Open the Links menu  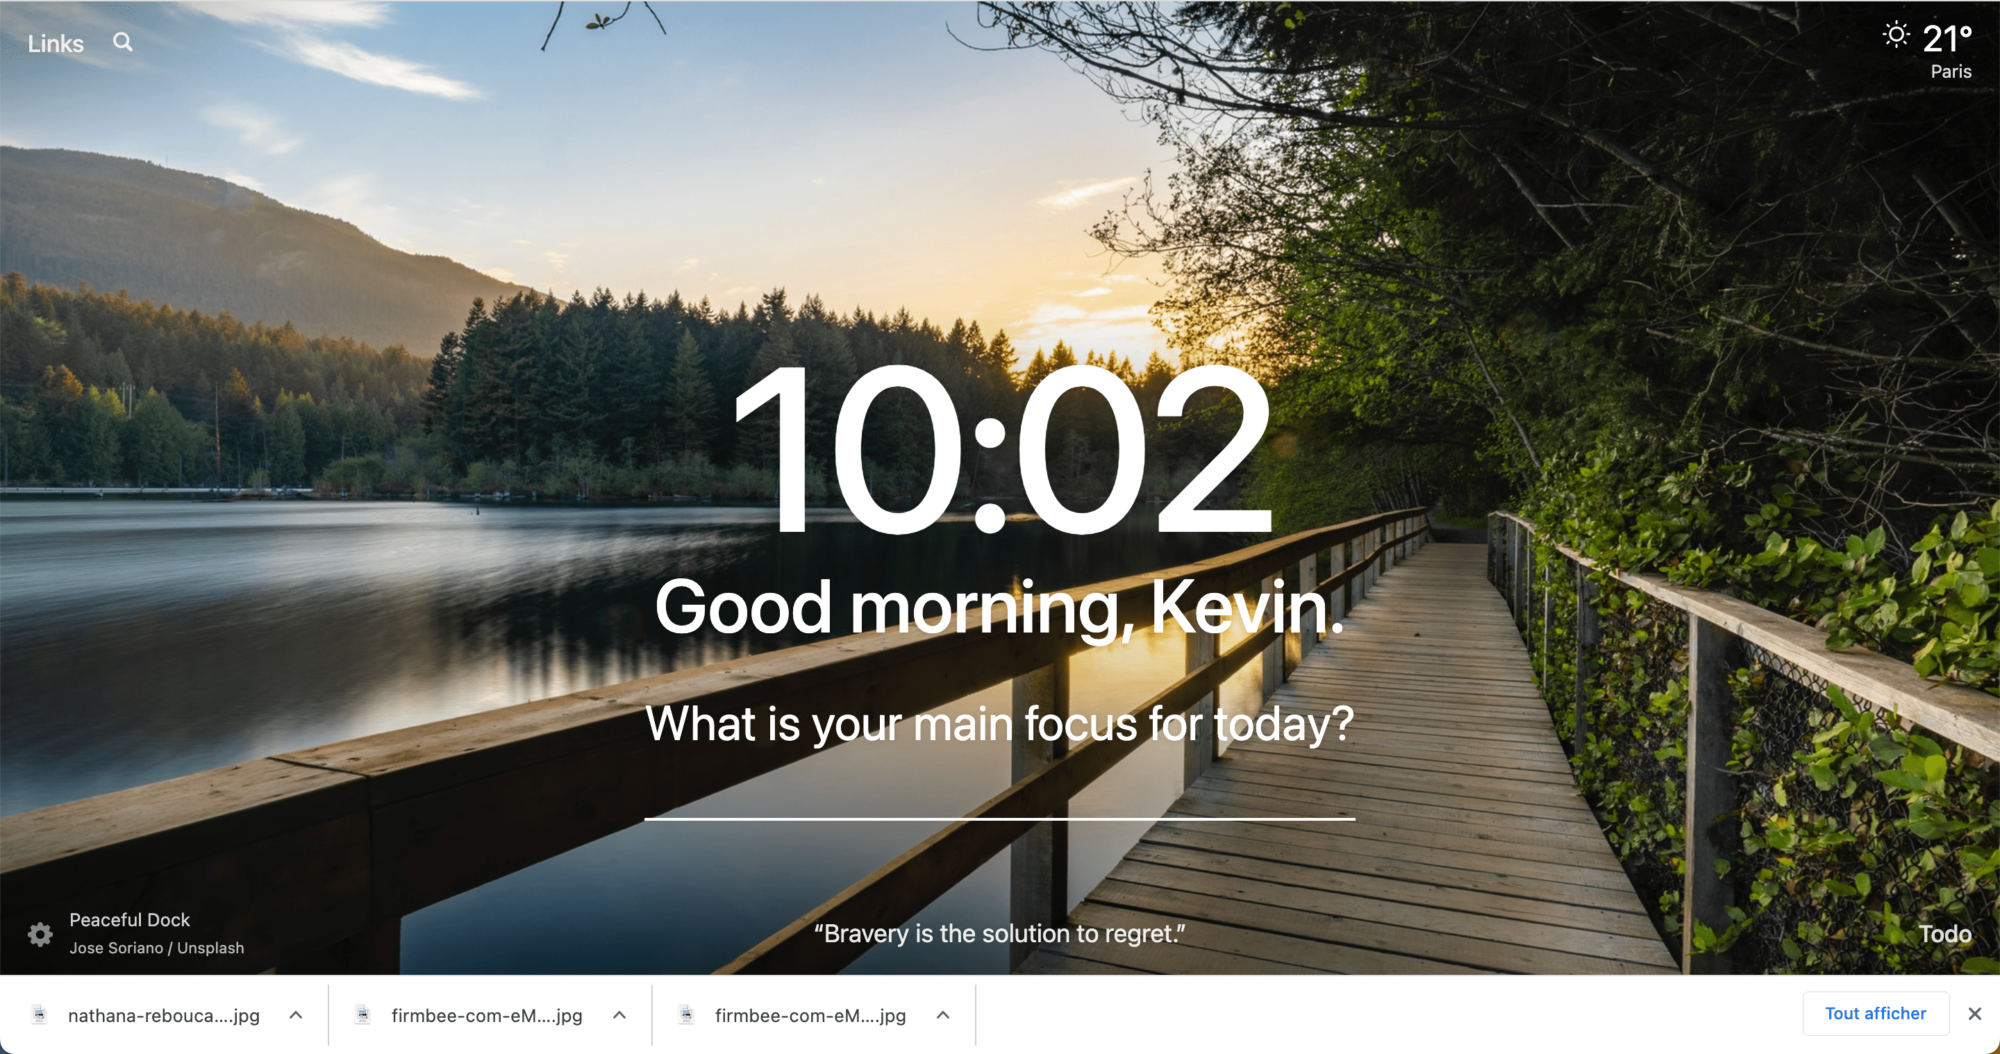(x=56, y=44)
